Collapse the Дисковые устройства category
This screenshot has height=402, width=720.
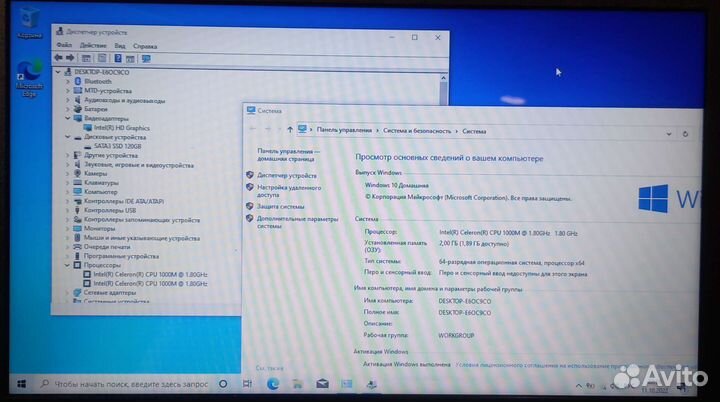click(x=68, y=137)
